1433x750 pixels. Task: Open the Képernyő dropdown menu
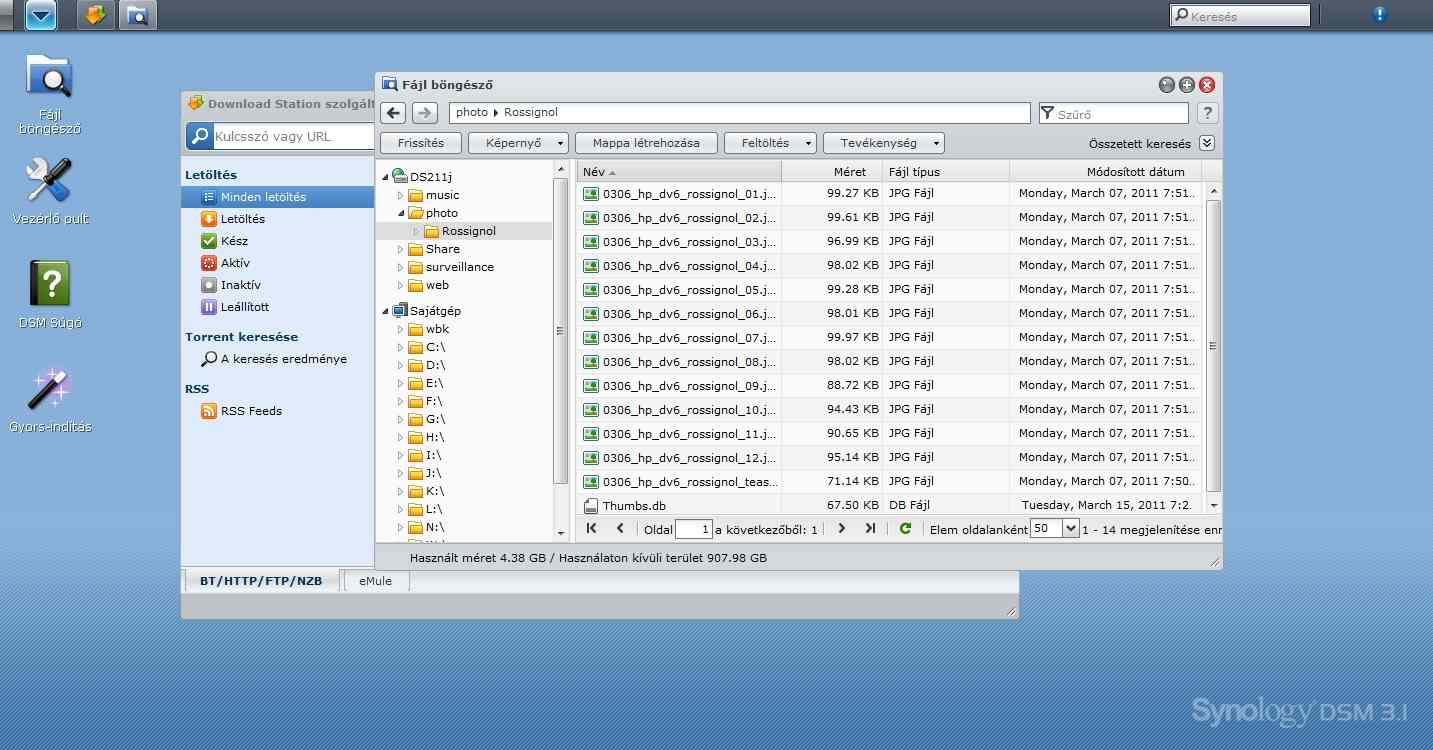tap(518, 143)
